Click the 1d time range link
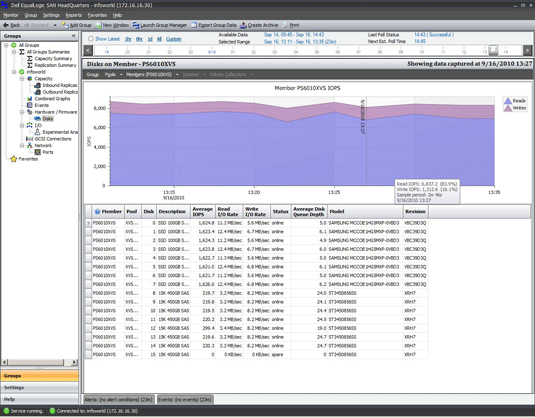 pyautogui.click(x=150, y=39)
